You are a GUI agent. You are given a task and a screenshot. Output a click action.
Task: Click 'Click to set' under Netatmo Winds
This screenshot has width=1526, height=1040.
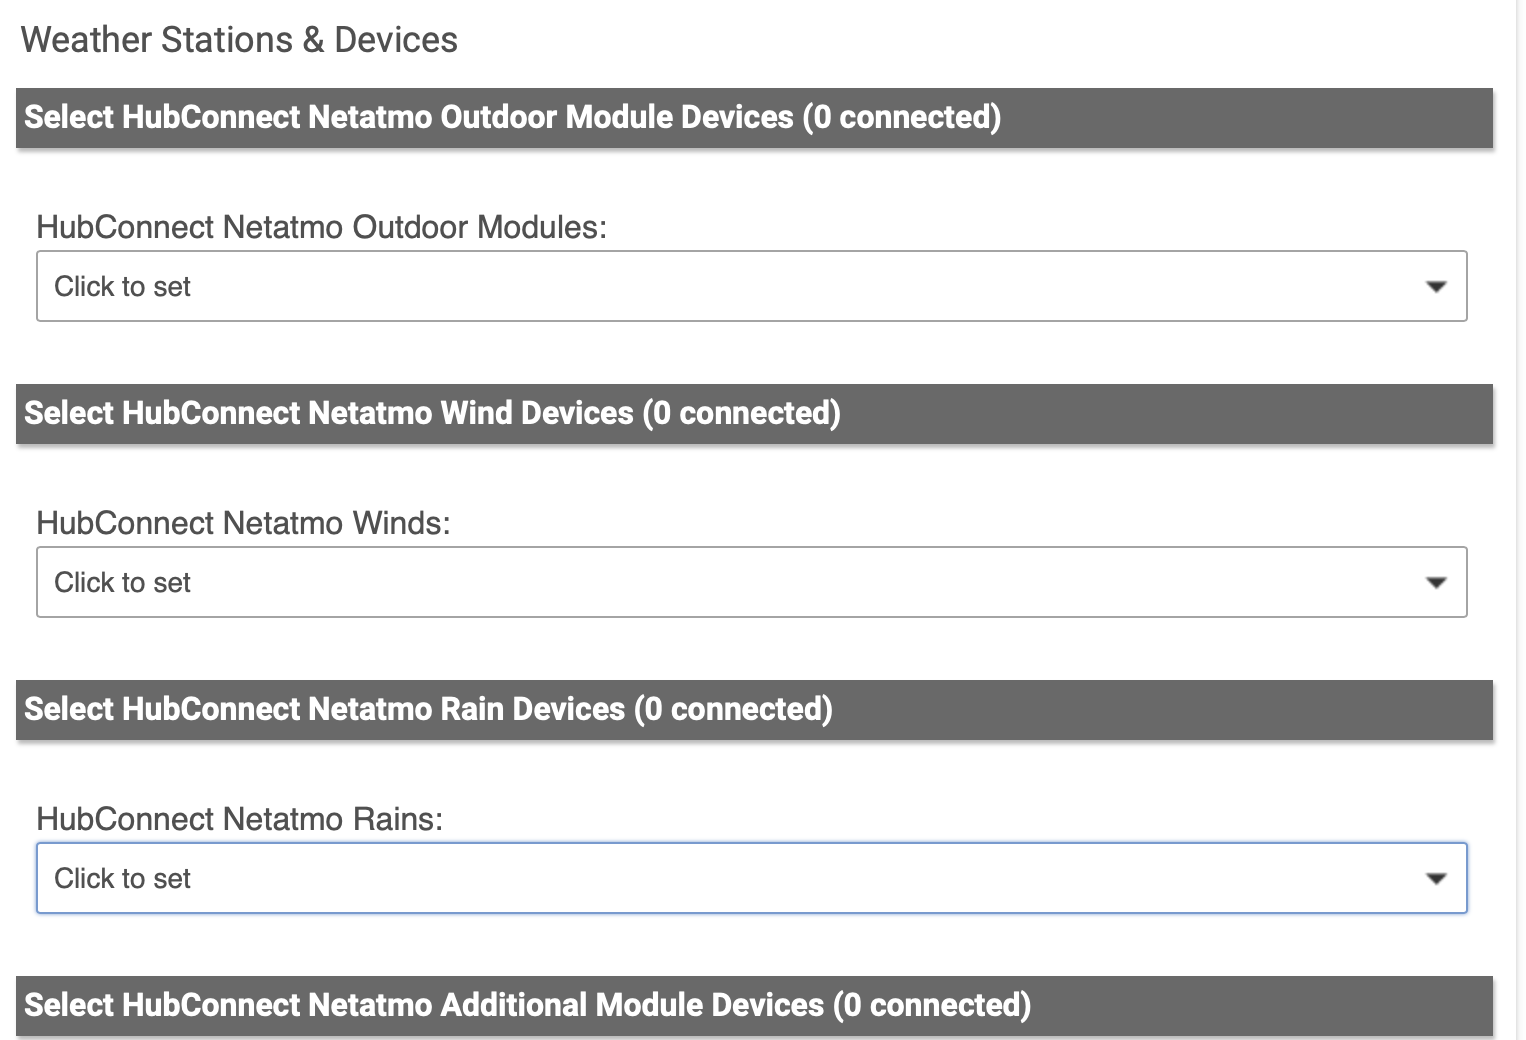pos(122,583)
